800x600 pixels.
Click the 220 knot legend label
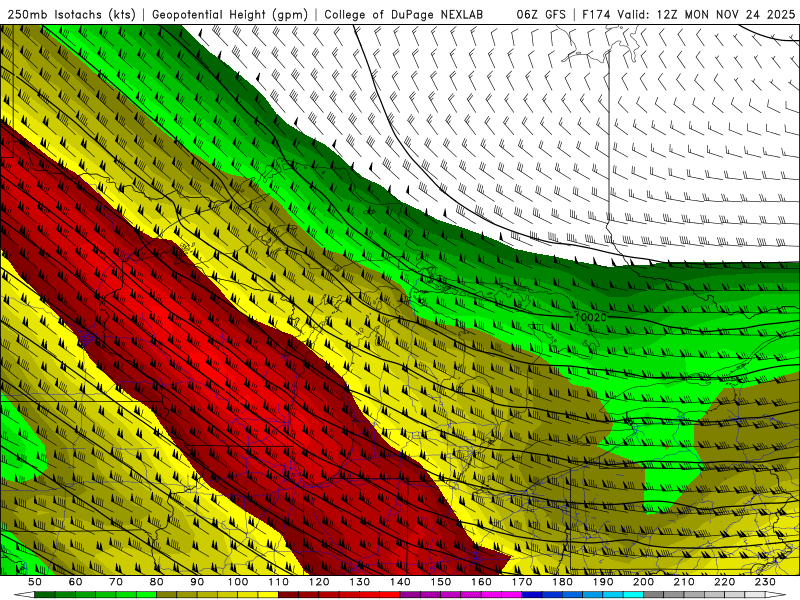[x=724, y=582]
